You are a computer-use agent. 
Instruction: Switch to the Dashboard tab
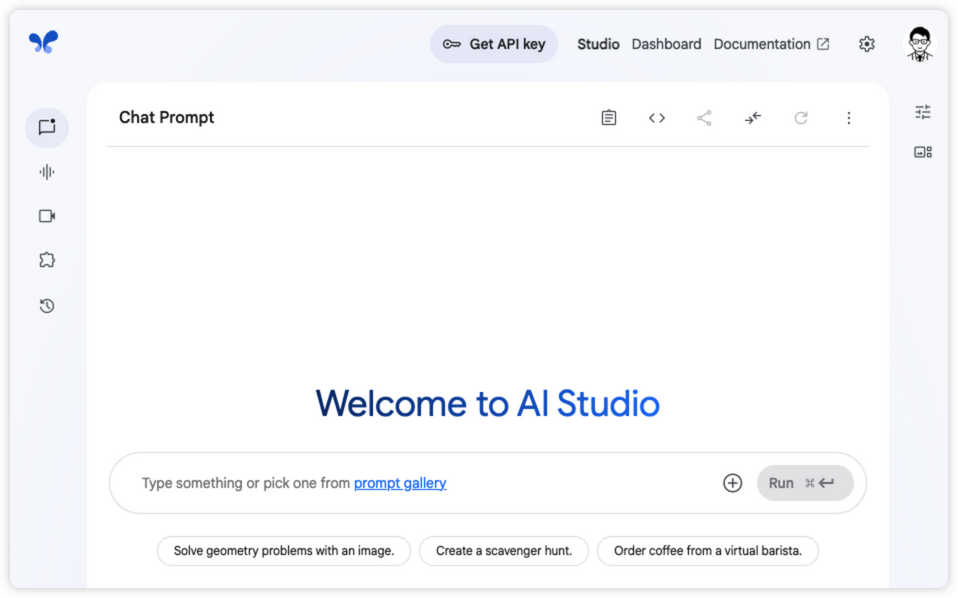coord(666,44)
